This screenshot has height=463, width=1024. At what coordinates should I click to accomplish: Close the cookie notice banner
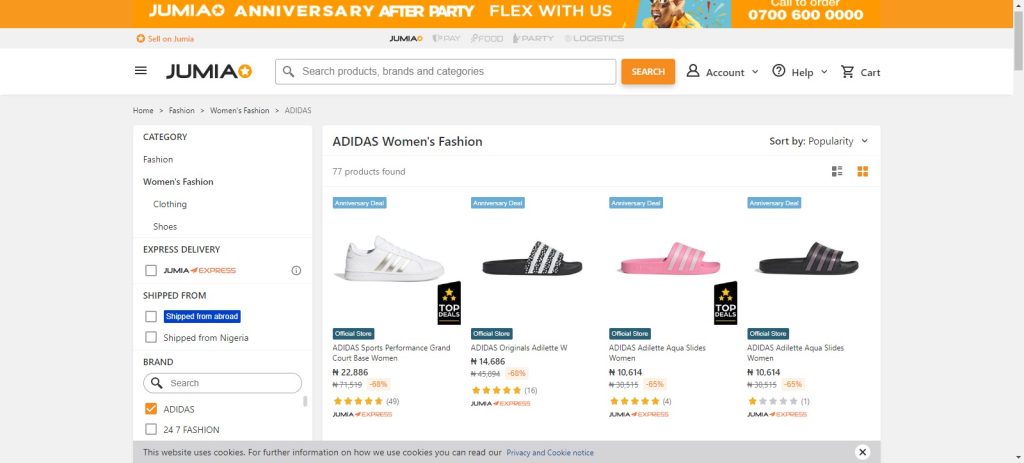point(863,452)
